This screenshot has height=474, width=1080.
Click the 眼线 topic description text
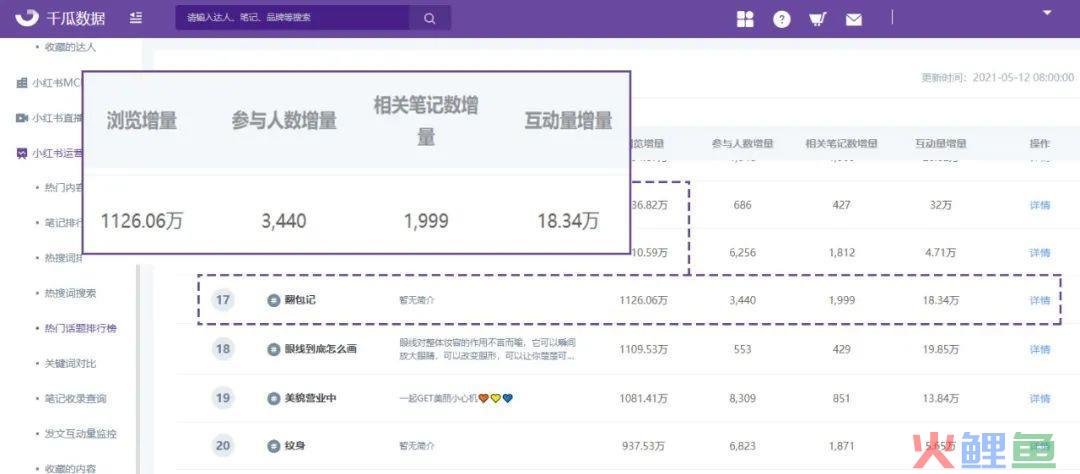click(486, 349)
